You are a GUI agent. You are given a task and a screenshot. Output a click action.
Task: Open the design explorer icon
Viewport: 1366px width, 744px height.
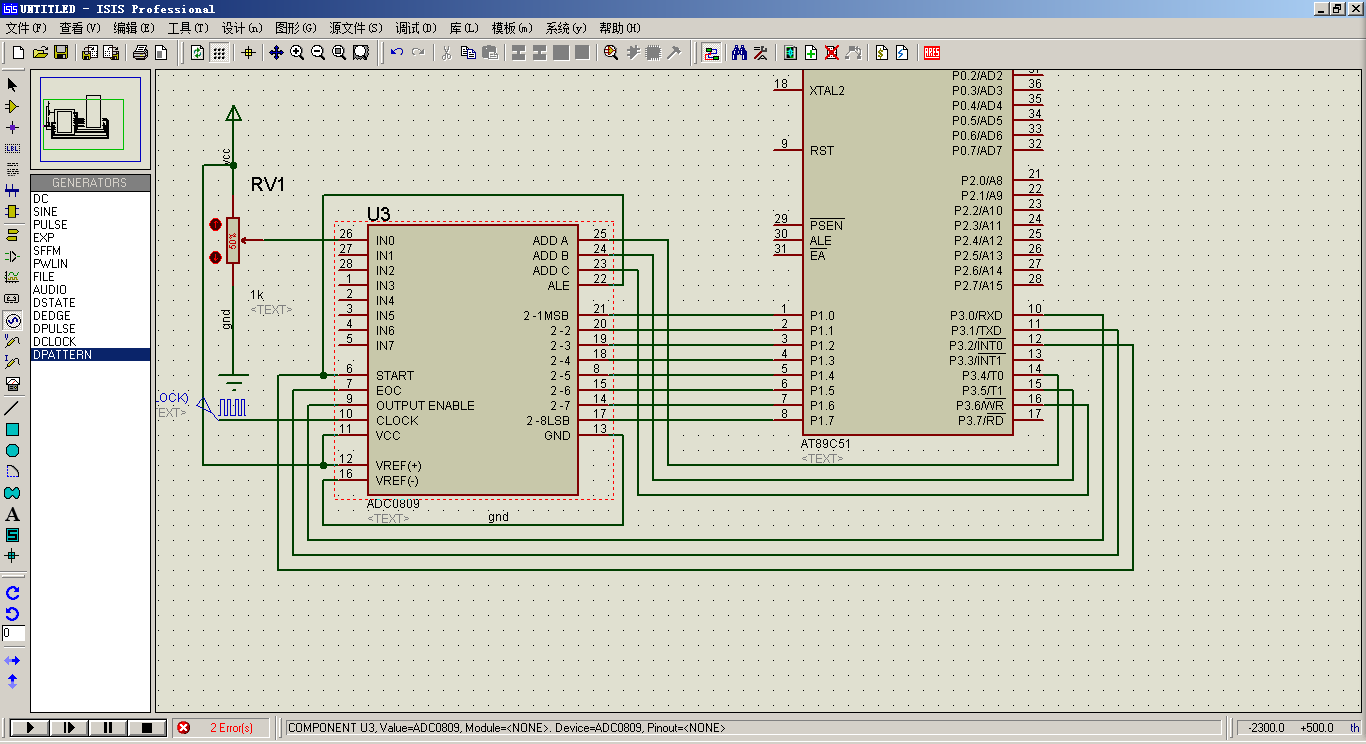[x=790, y=53]
